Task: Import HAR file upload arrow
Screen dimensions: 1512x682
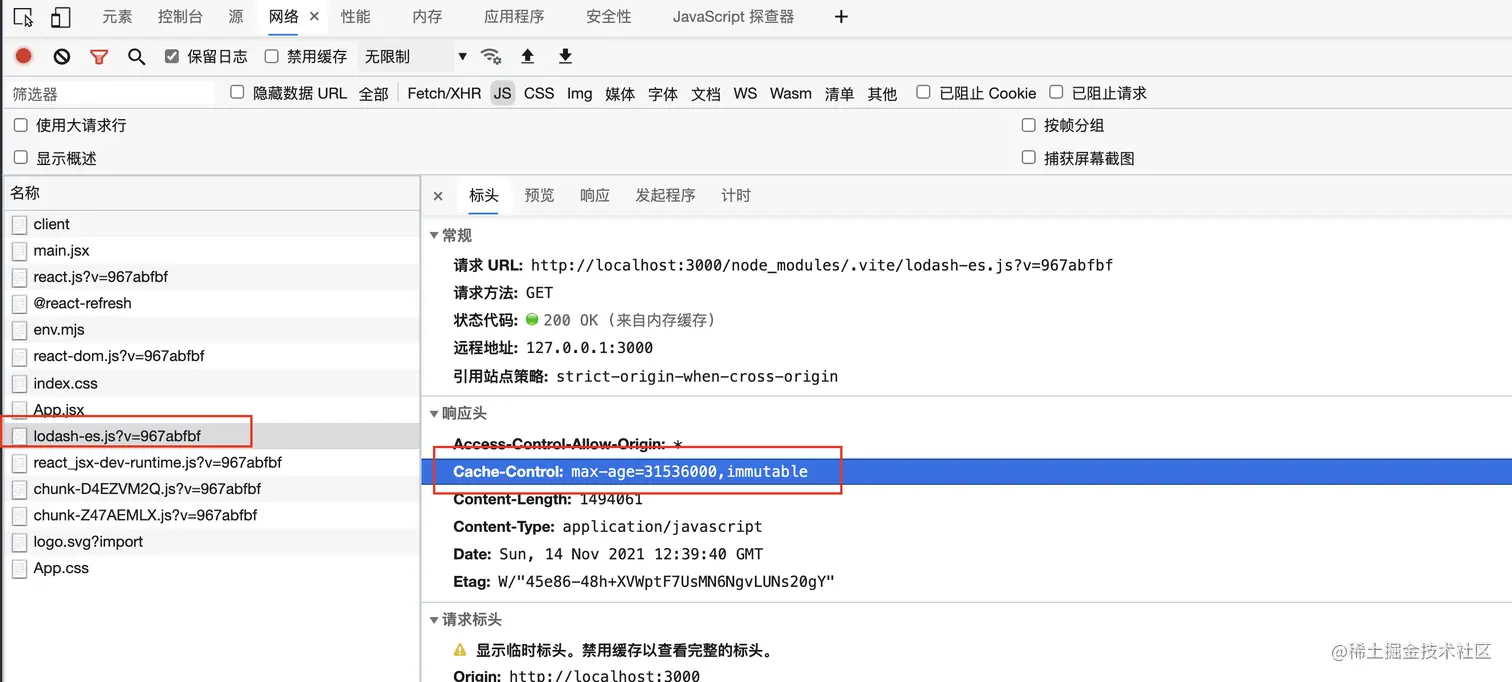Action: (x=528, y=56)
